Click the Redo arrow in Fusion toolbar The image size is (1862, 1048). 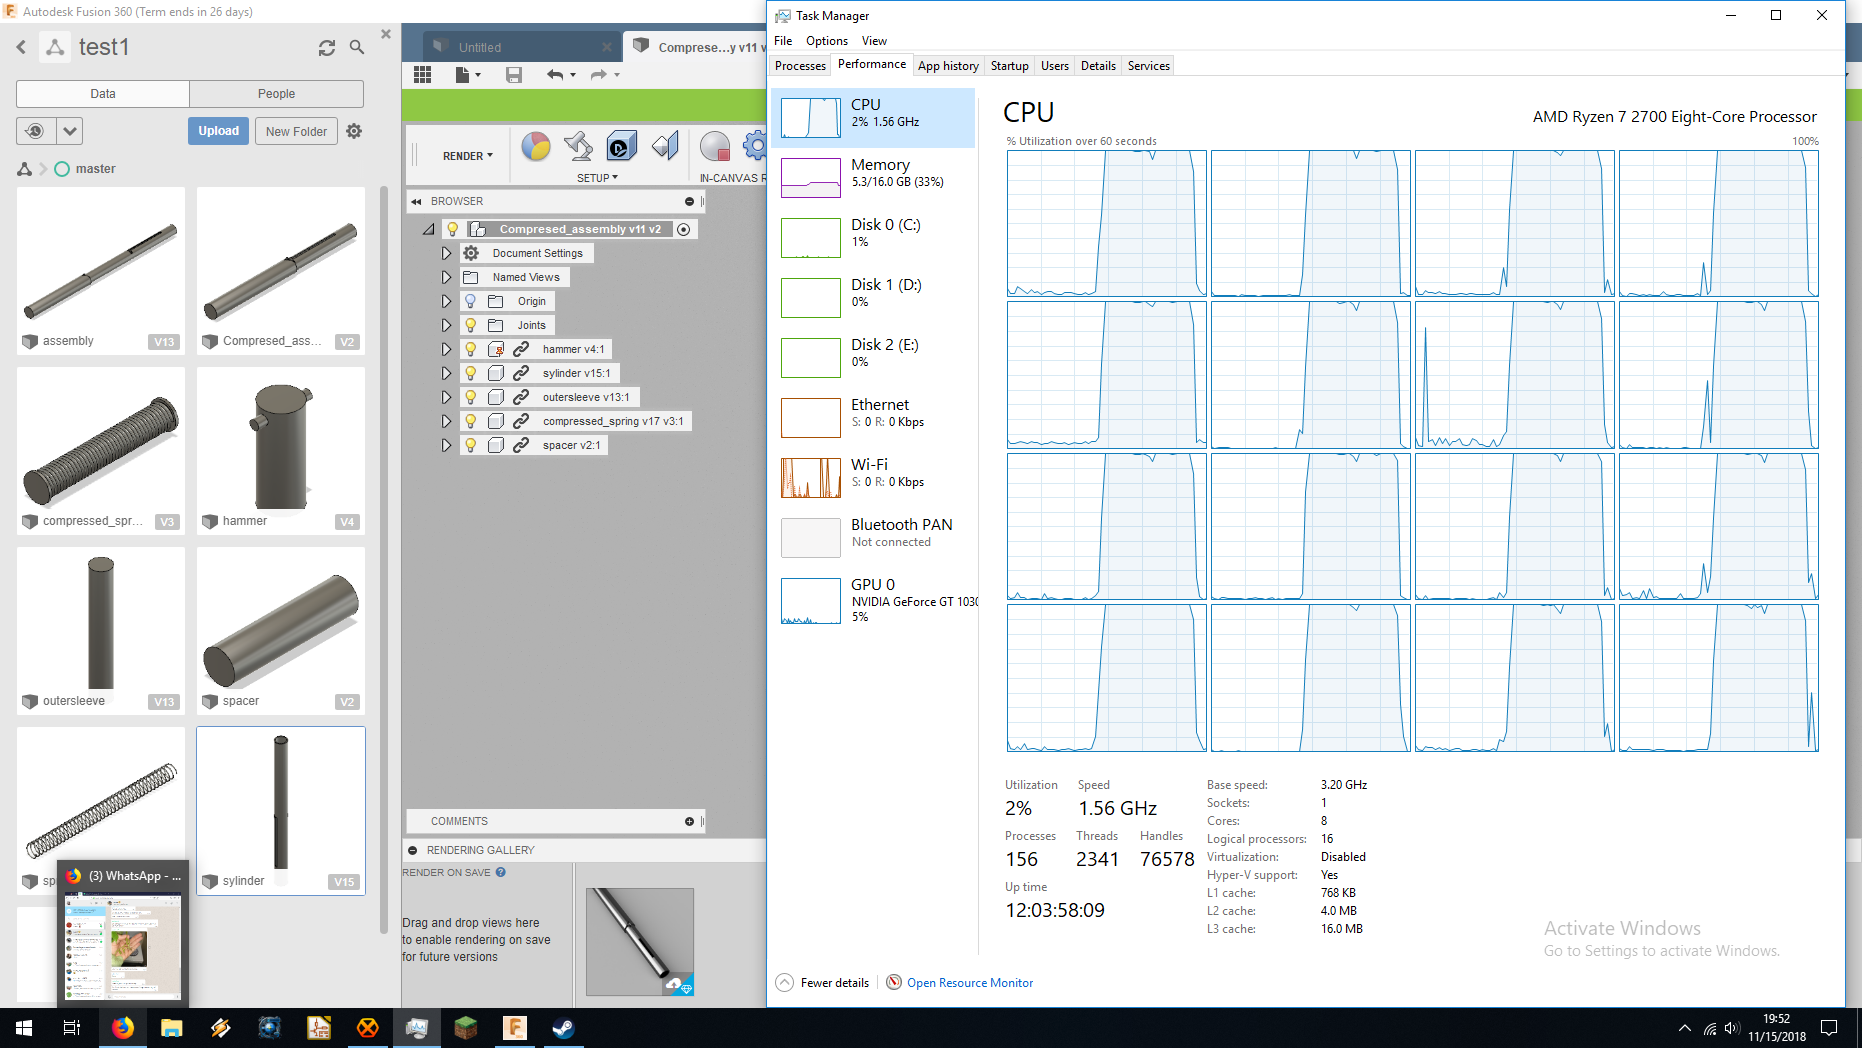[598, 75]
